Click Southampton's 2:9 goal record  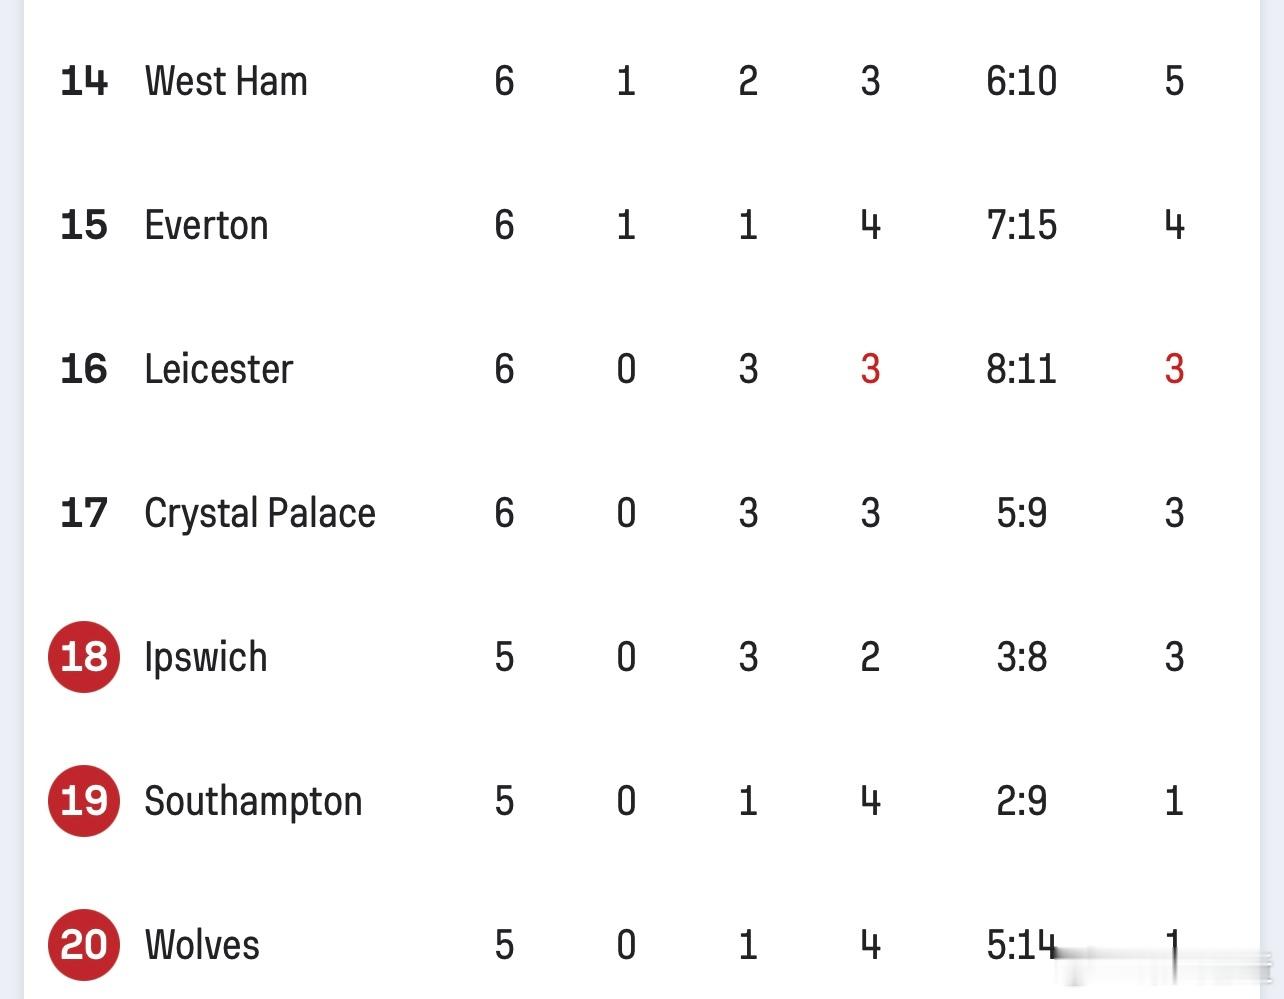pos(1021,801)
